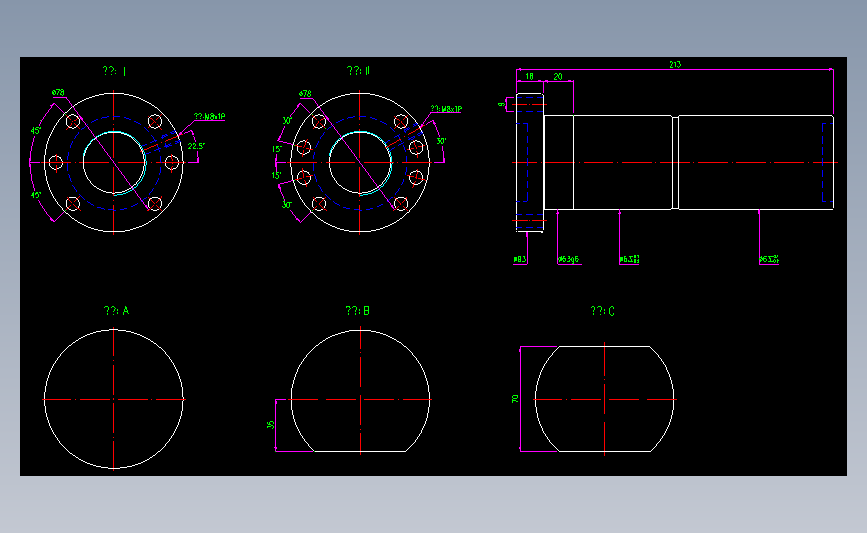This screenshot has width=867, height=533.
Task: Select the '??: A' section title
Action: click(x=116, y=311)
